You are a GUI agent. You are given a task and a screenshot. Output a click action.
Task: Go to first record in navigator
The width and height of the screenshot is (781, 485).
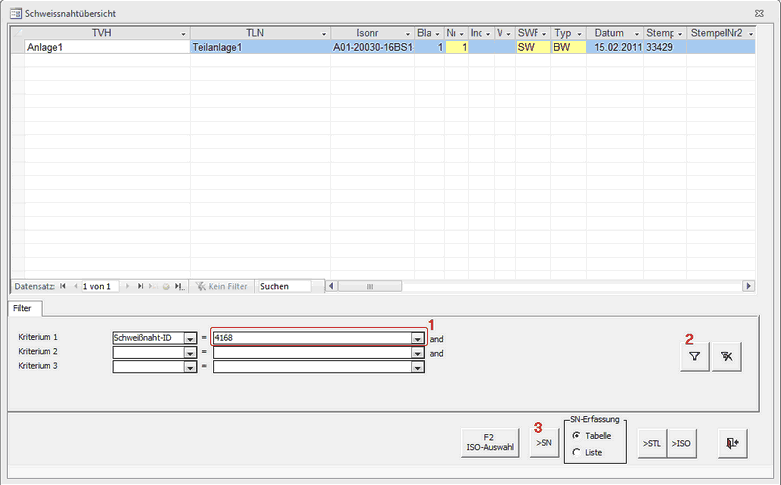click(63, 286)
